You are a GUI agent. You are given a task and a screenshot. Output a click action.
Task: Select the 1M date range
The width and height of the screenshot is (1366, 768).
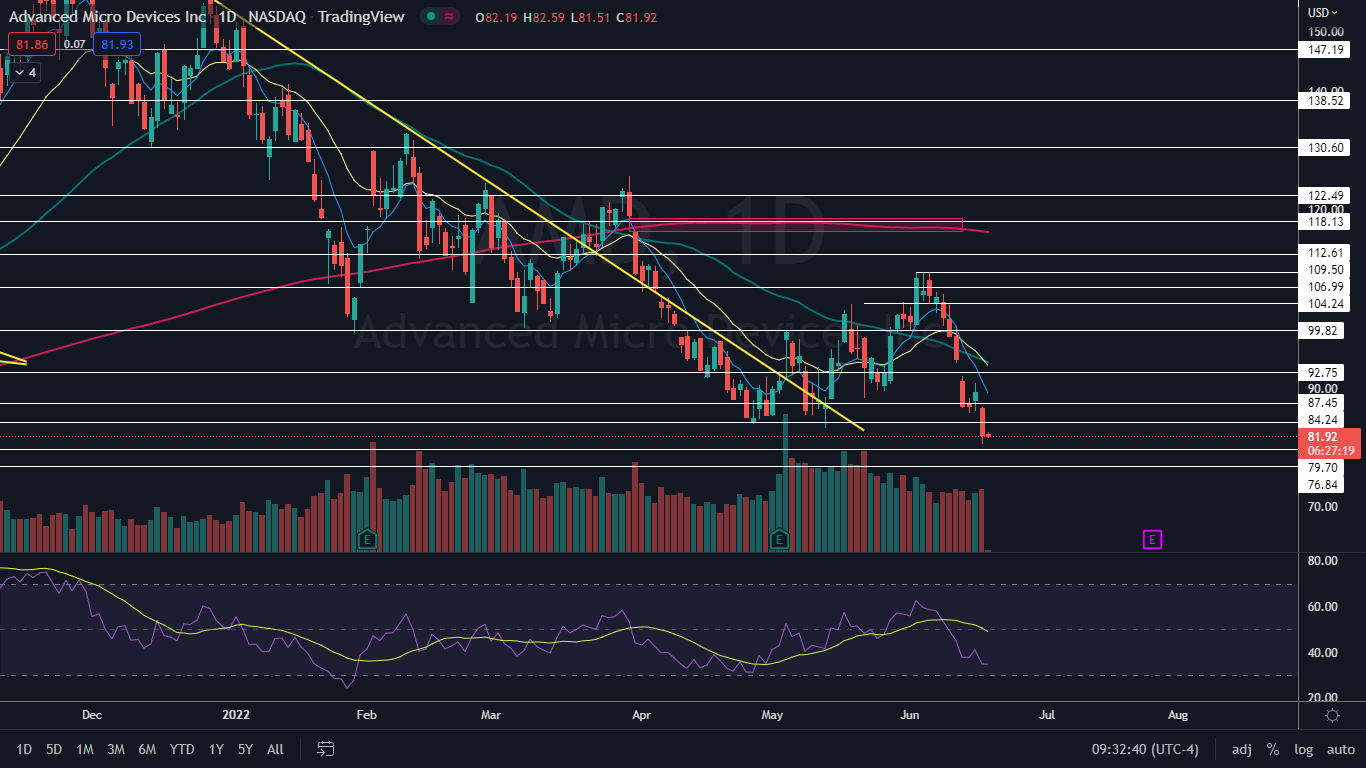click(85, 749)
